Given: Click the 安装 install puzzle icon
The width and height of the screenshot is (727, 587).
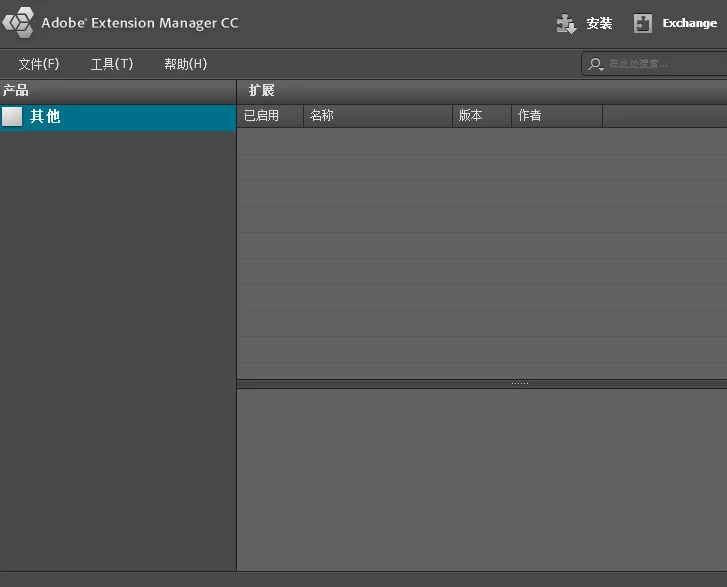Looking at the screenshot, I should pyautogui.click(x=566, y=23).
